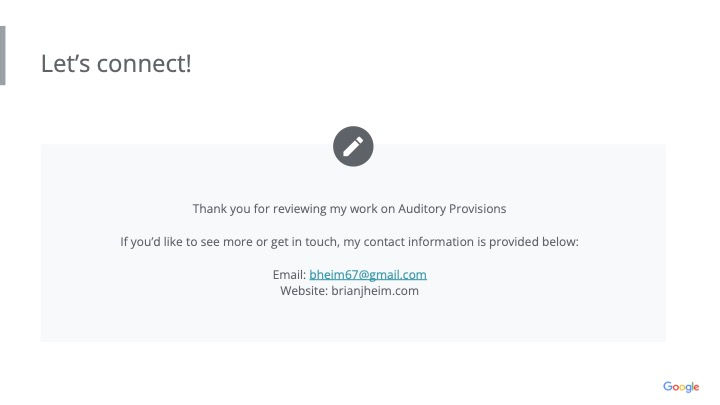Open the bheim67@gmail.com email link
Image resolution: width=720 pixels, height=405 pixels.
[x=368, y=275]
